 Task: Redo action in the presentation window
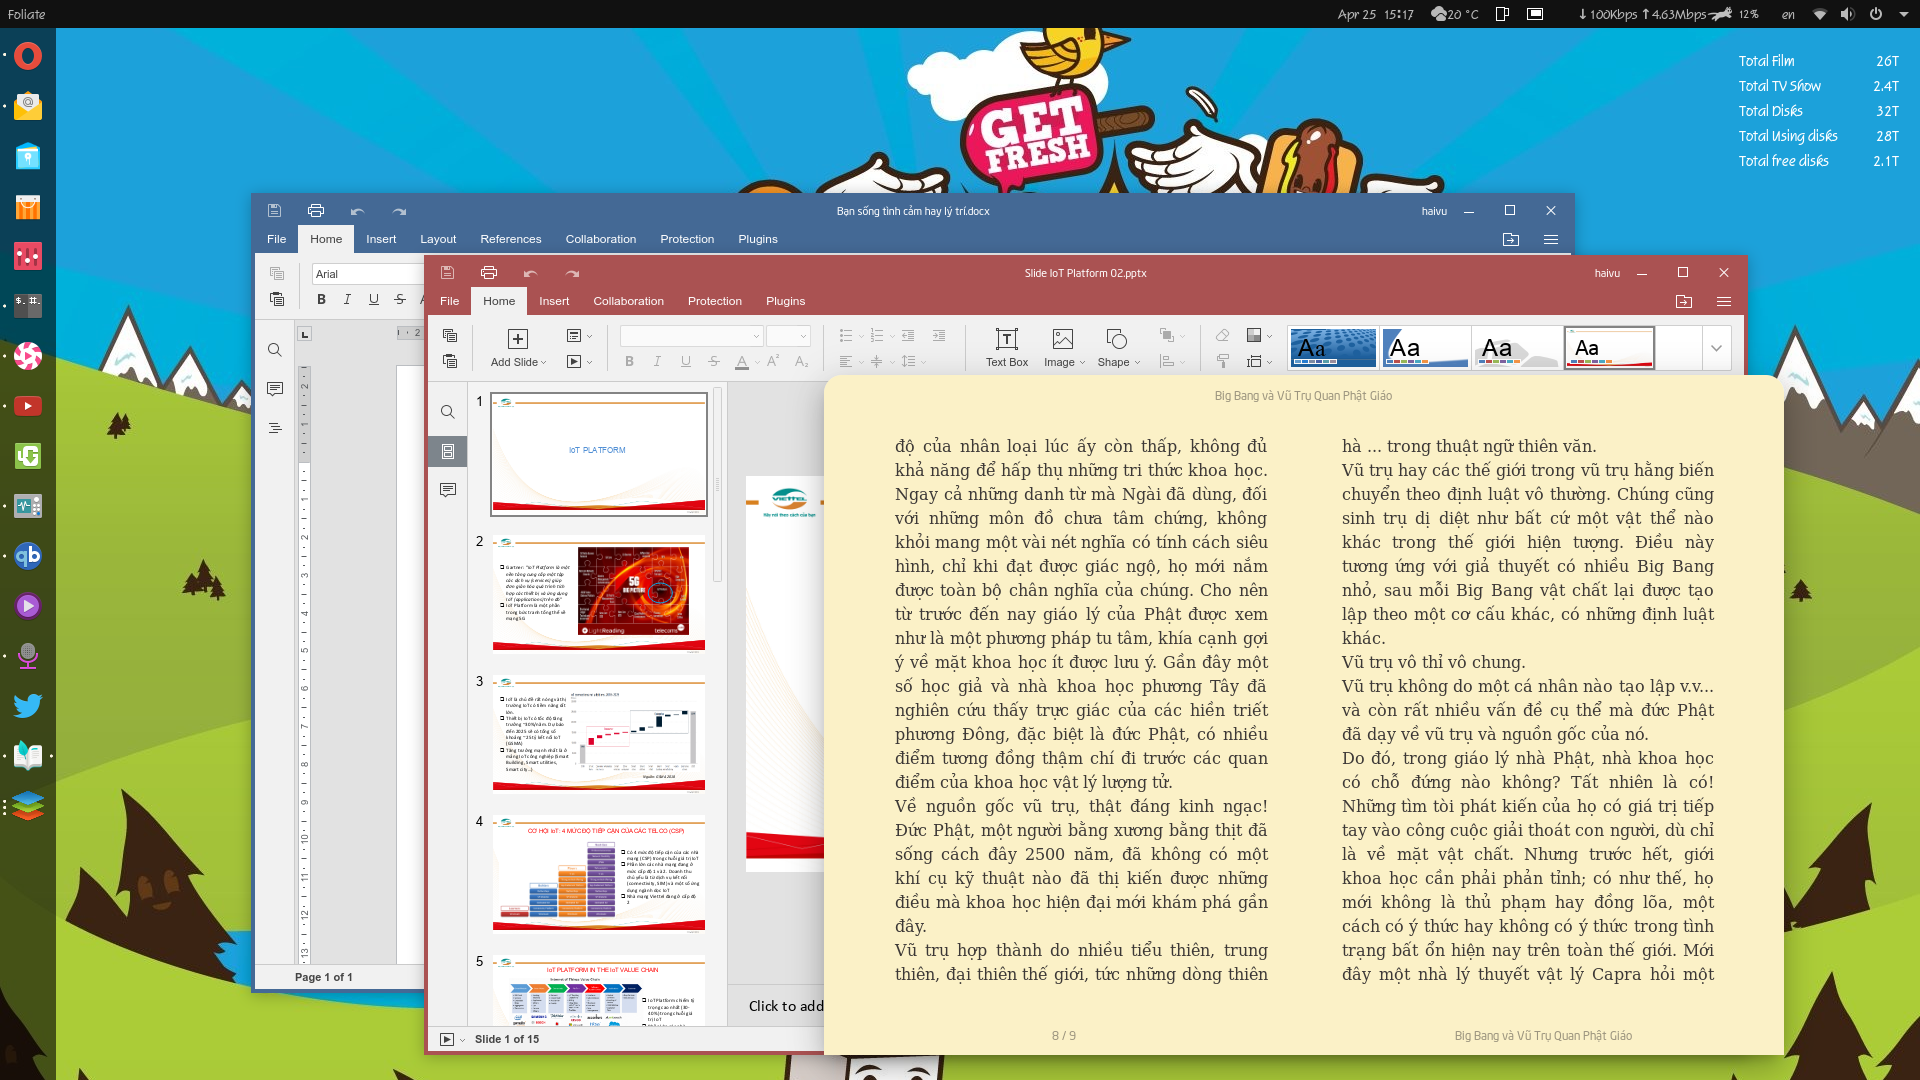[x=572, y=273]
